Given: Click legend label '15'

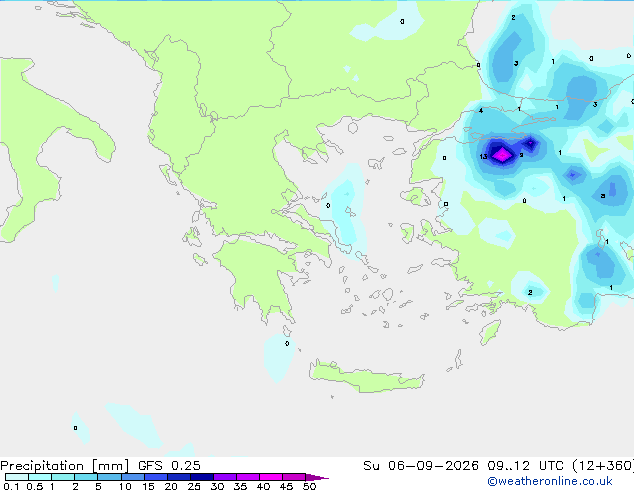Looking at the screenshot, I should 148,486.
